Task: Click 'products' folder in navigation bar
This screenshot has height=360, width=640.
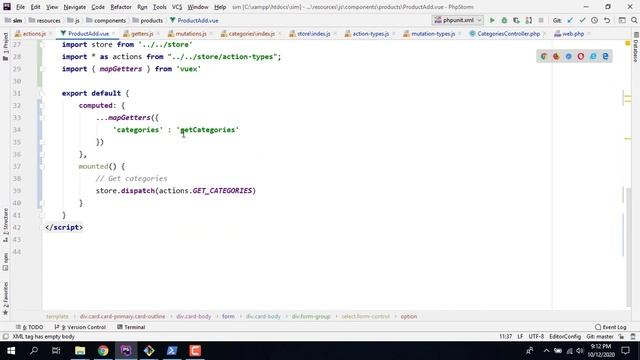Action: [x=147, y=20]
